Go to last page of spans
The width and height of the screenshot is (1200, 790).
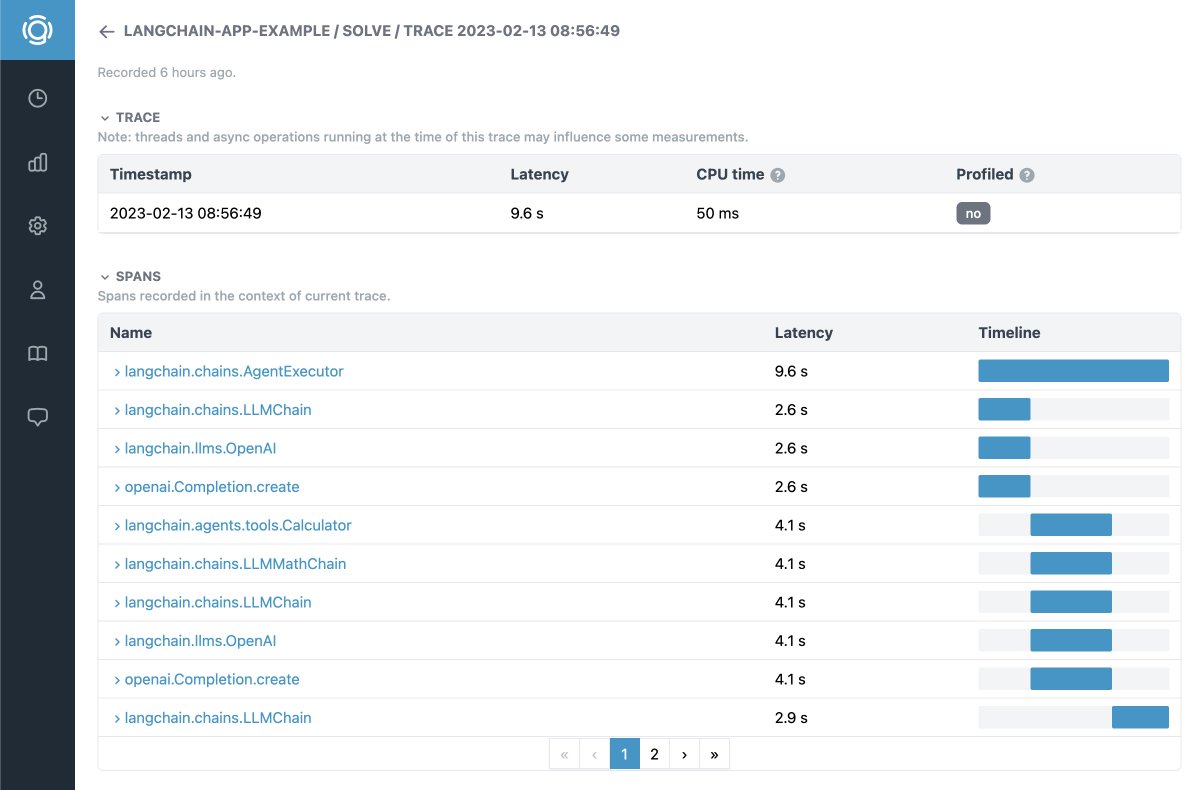[x=714, y=754]
